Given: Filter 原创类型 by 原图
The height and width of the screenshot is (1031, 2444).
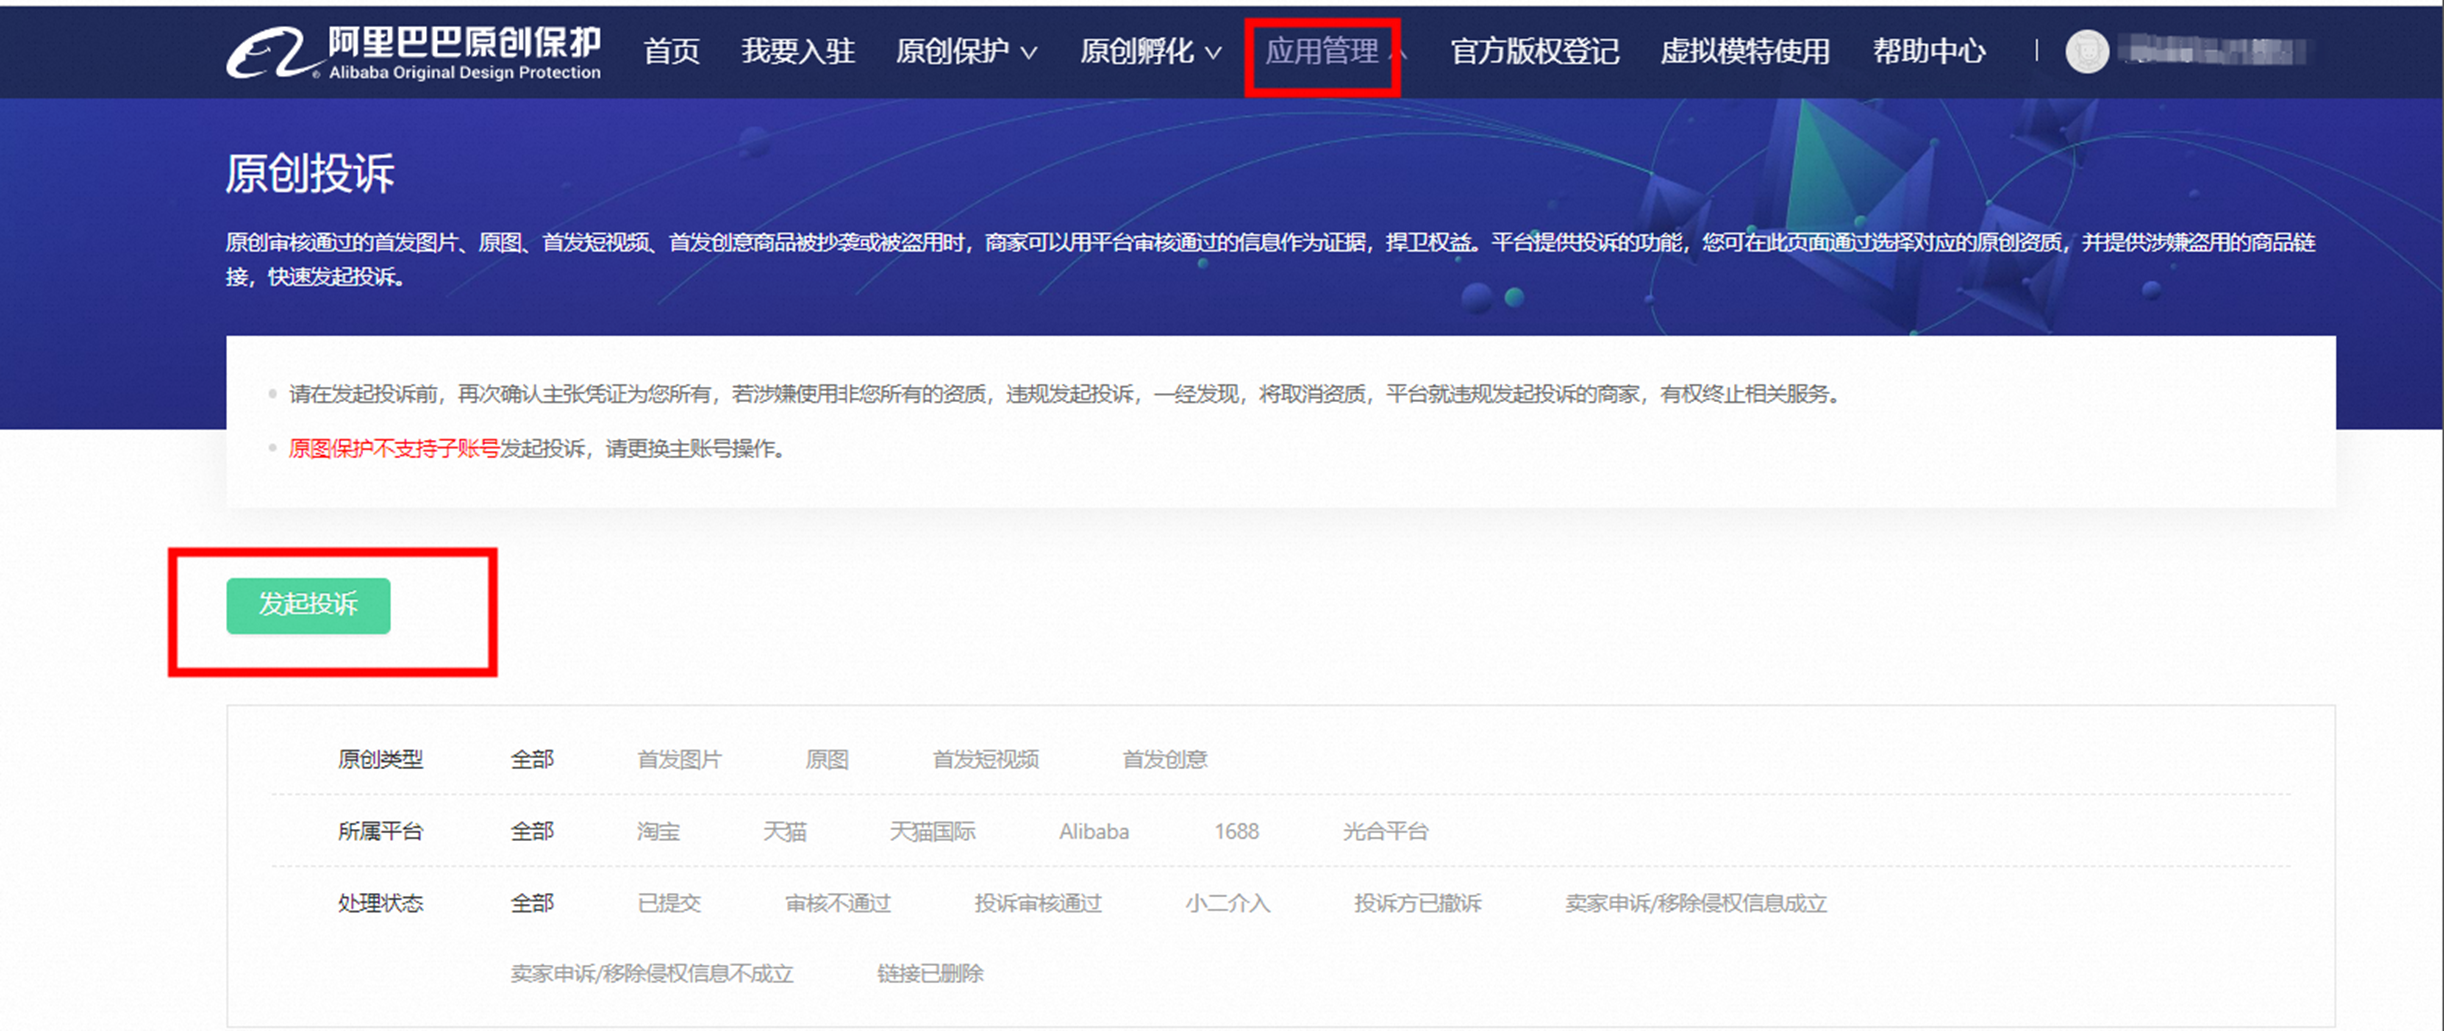Looking at the screenshot, I should pos(827,760).
